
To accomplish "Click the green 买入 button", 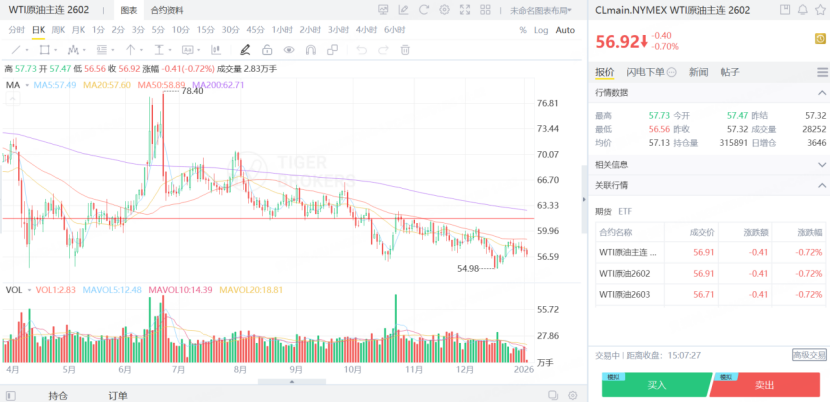I will point(656,385).
